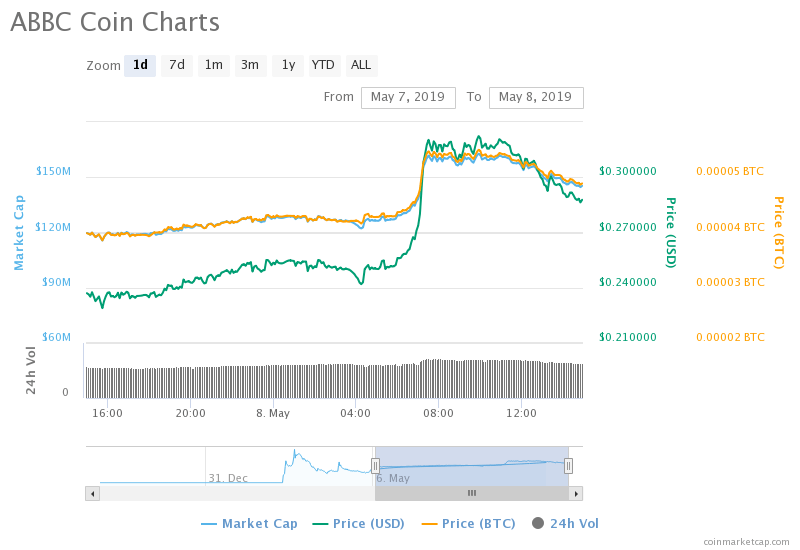This screenshot has width=800, height=550.
Task: Toggle Price (USD) series in legend
Action: 361,523
